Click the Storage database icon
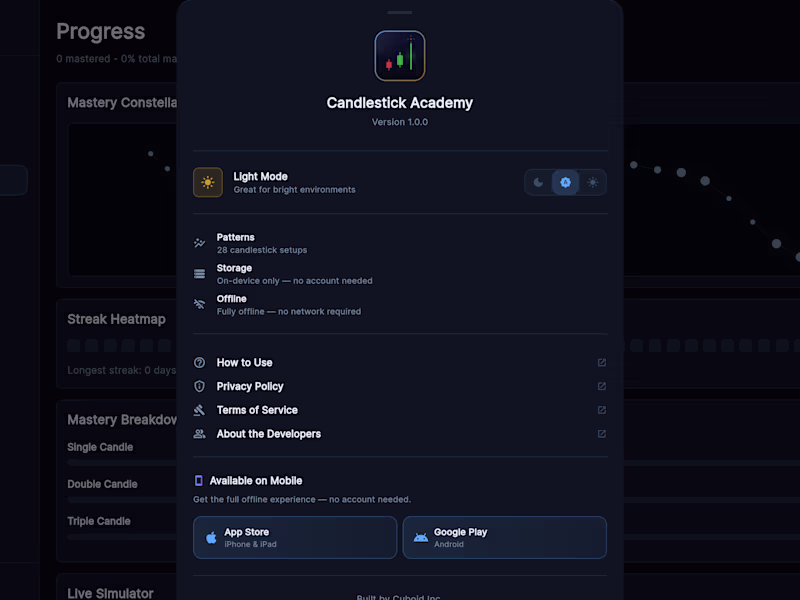 click(200, 273)
